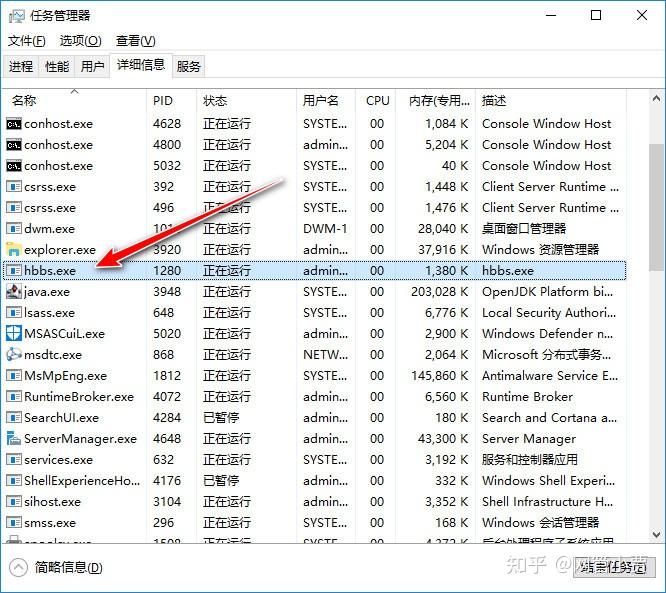Click the 结束任务 button

click(614, 567)
